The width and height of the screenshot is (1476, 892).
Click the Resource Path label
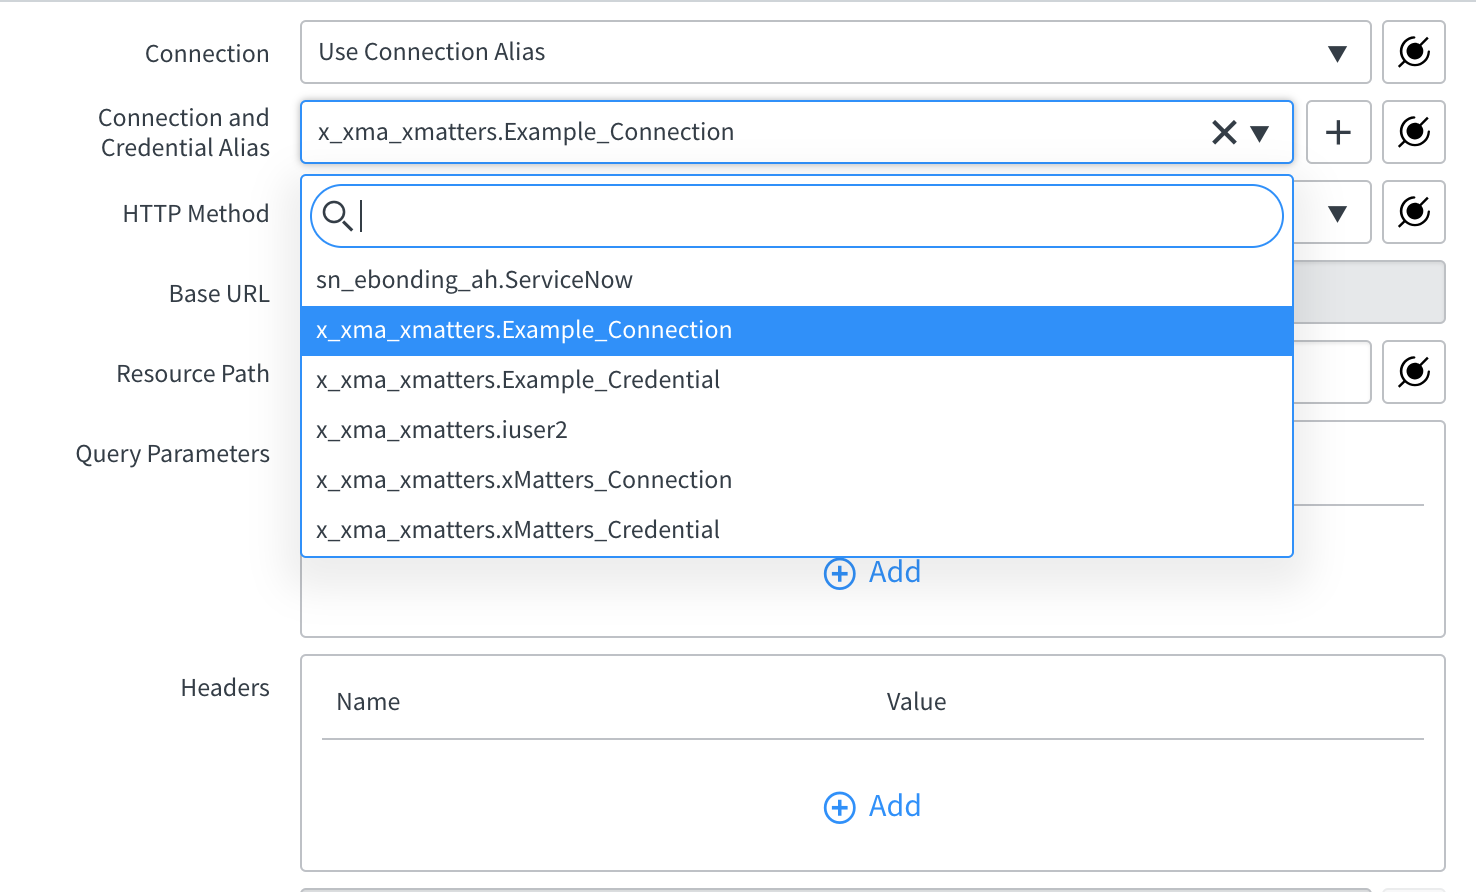click(x=193, y=374)
